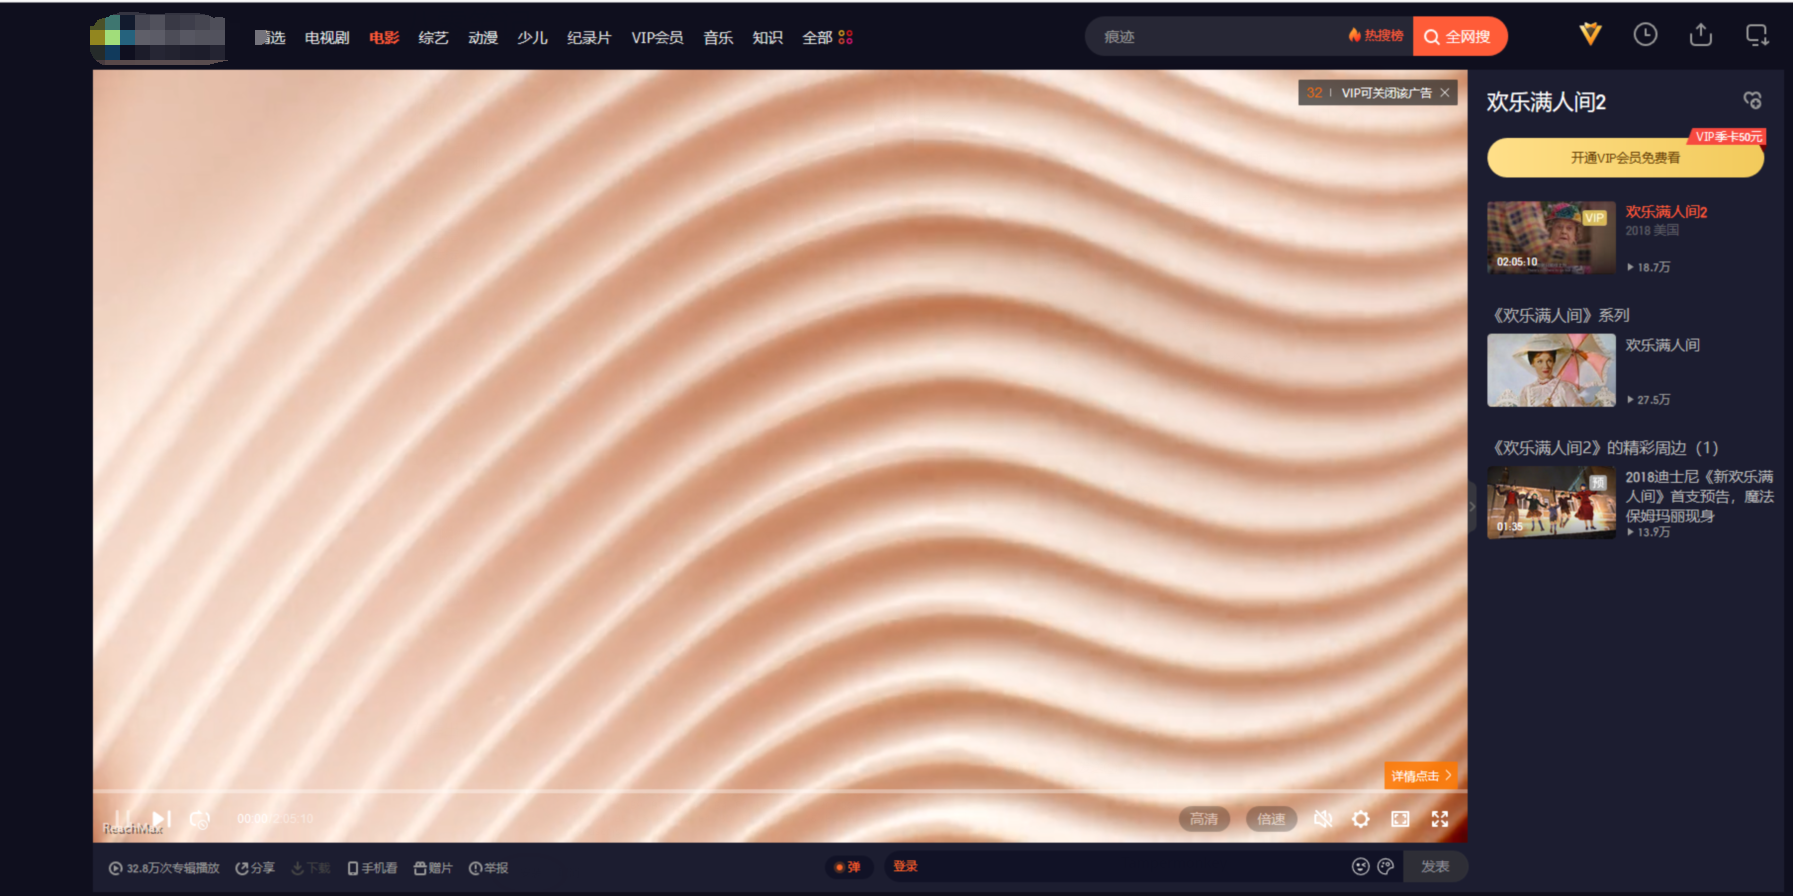Click the 详情点击 ad details button
The image size is (1793, 896).
1420,776
